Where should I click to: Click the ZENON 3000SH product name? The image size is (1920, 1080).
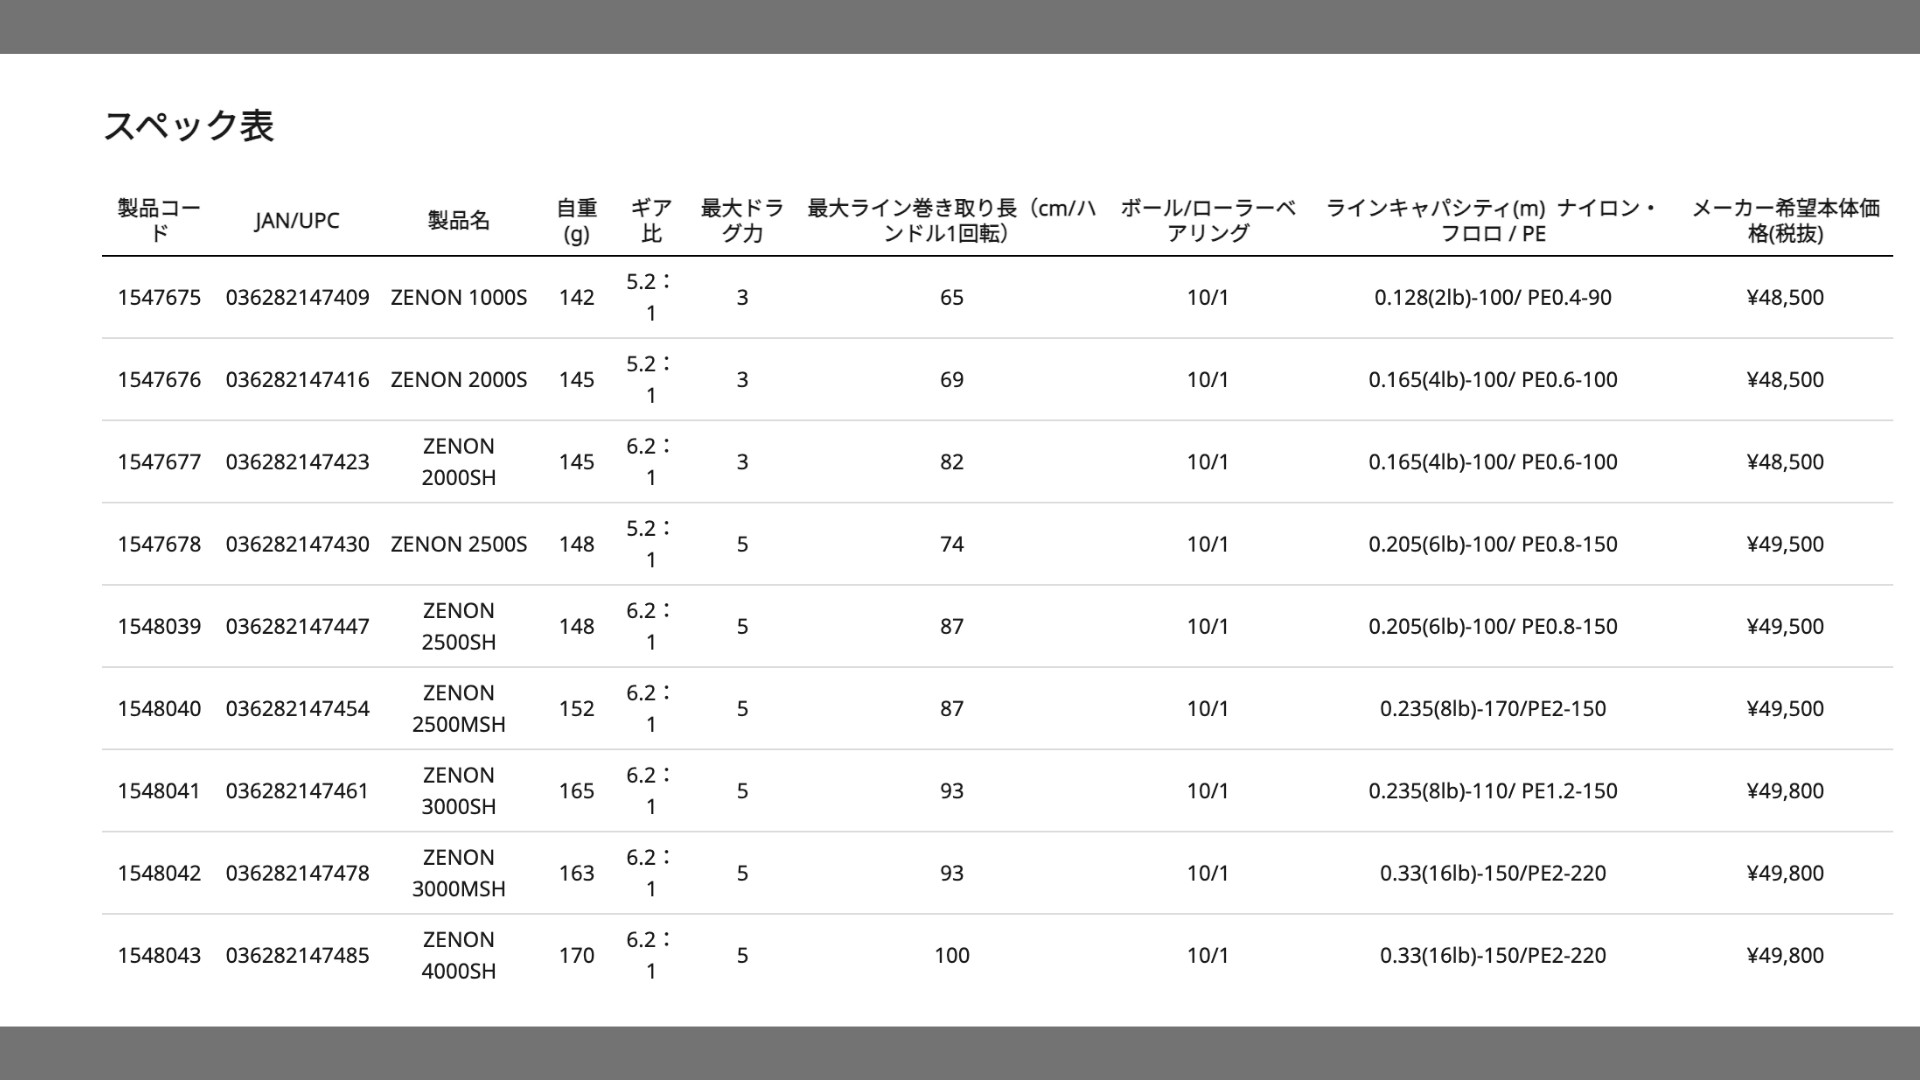(458, 791)
